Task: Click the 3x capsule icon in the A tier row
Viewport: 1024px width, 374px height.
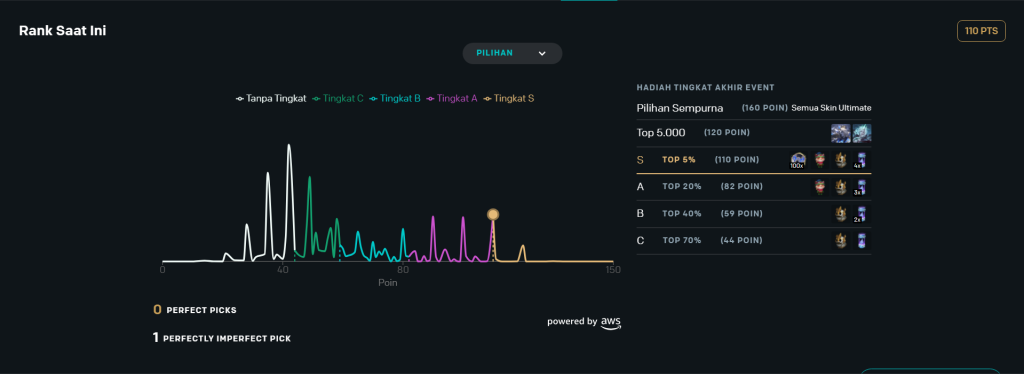Action: click(x=861, y=187)
